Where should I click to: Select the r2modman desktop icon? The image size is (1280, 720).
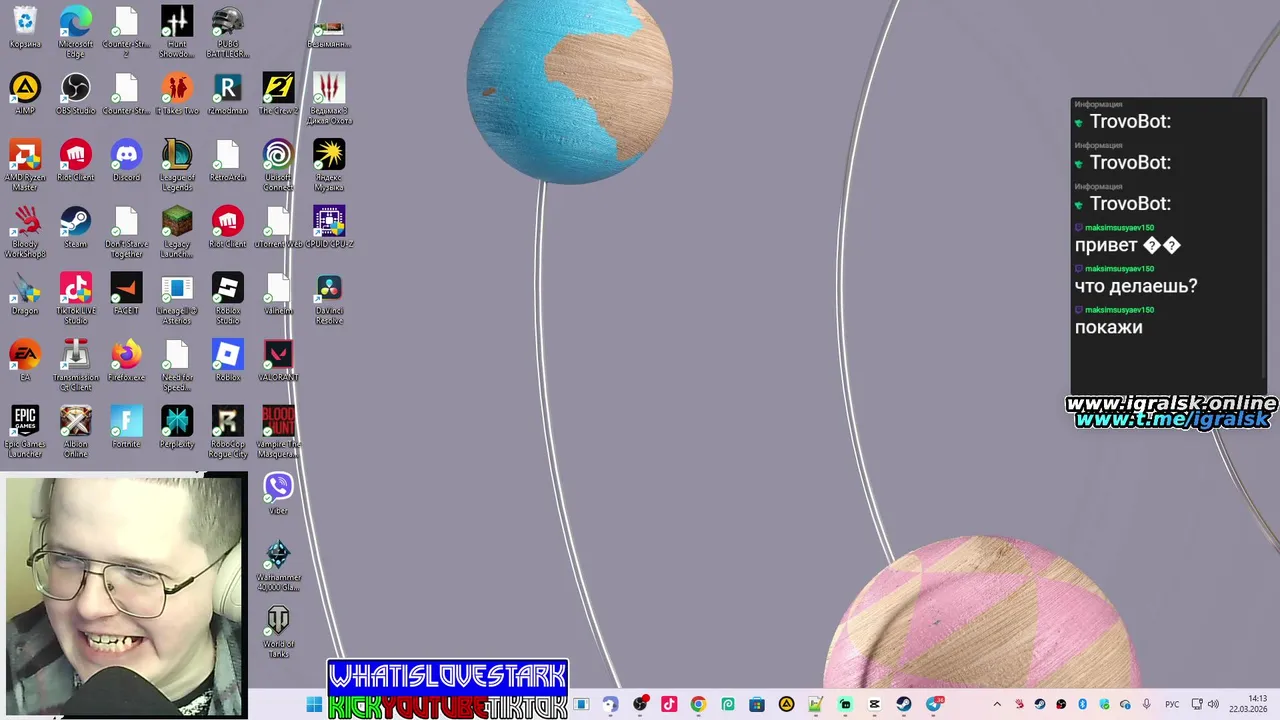point(228,94)
